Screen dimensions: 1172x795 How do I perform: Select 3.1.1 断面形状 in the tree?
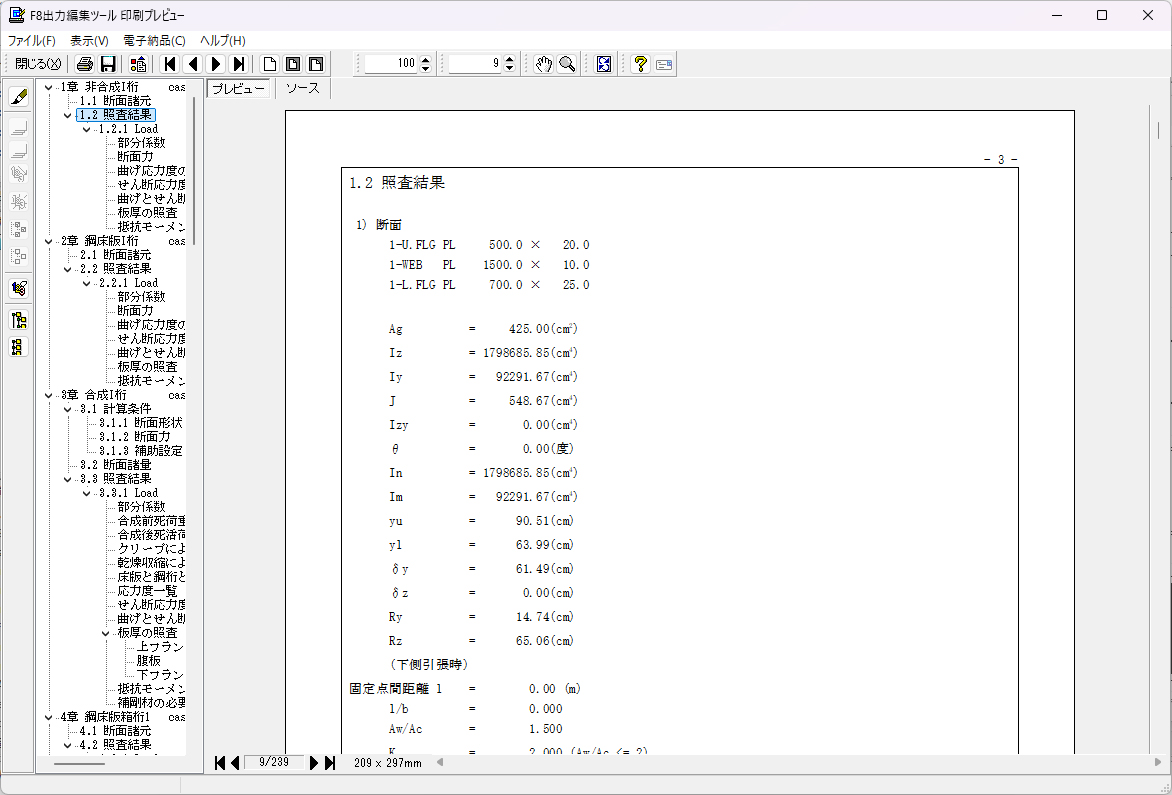(141, 423)
